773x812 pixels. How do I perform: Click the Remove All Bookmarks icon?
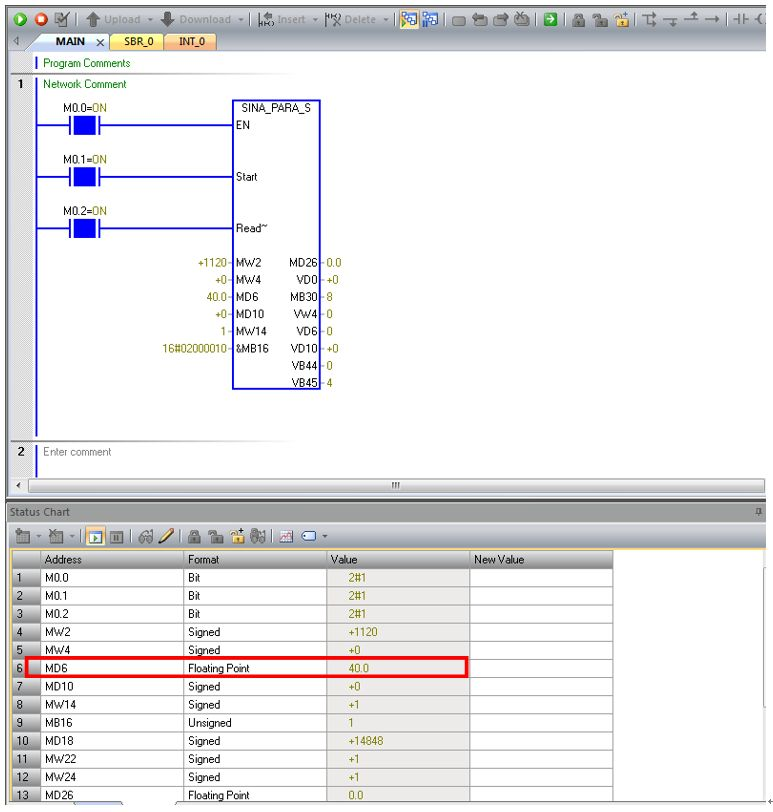(522, 20)
